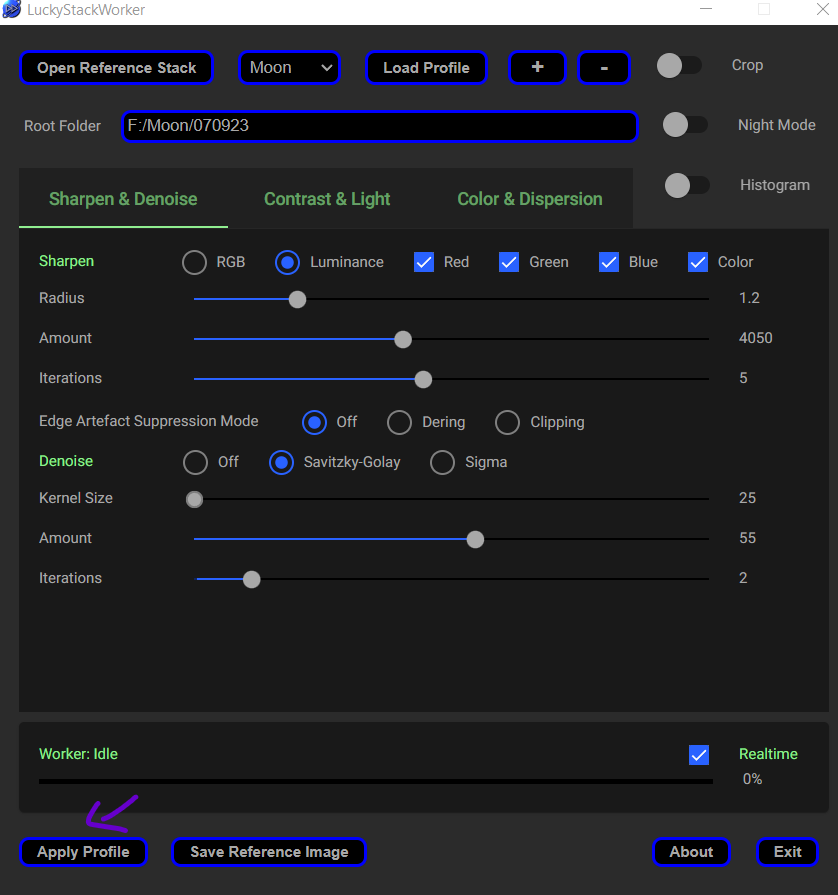Click the plus button to add profile
Screen dimensions: 838x895
coord(537,67)
